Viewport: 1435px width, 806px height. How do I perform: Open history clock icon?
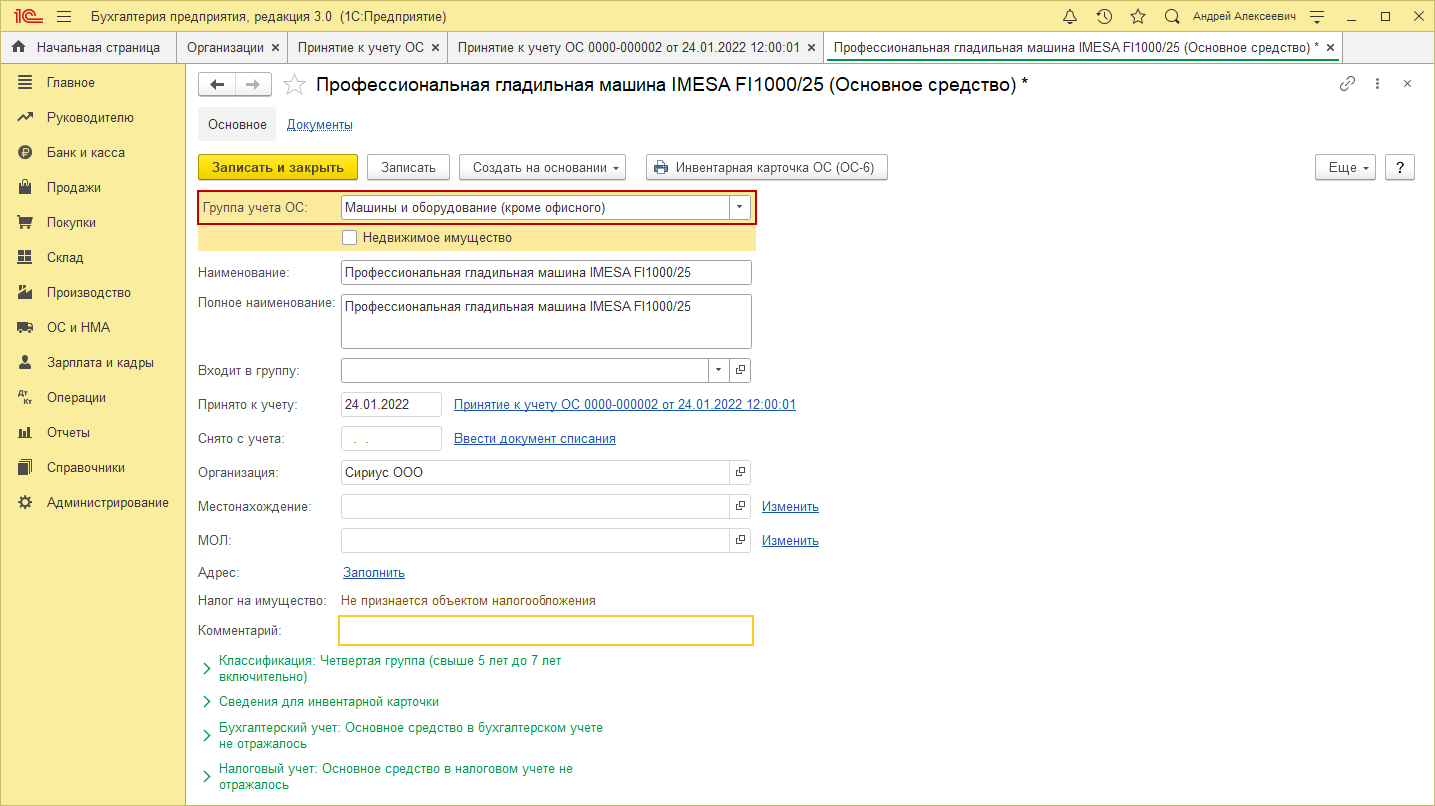[1104, 17]
